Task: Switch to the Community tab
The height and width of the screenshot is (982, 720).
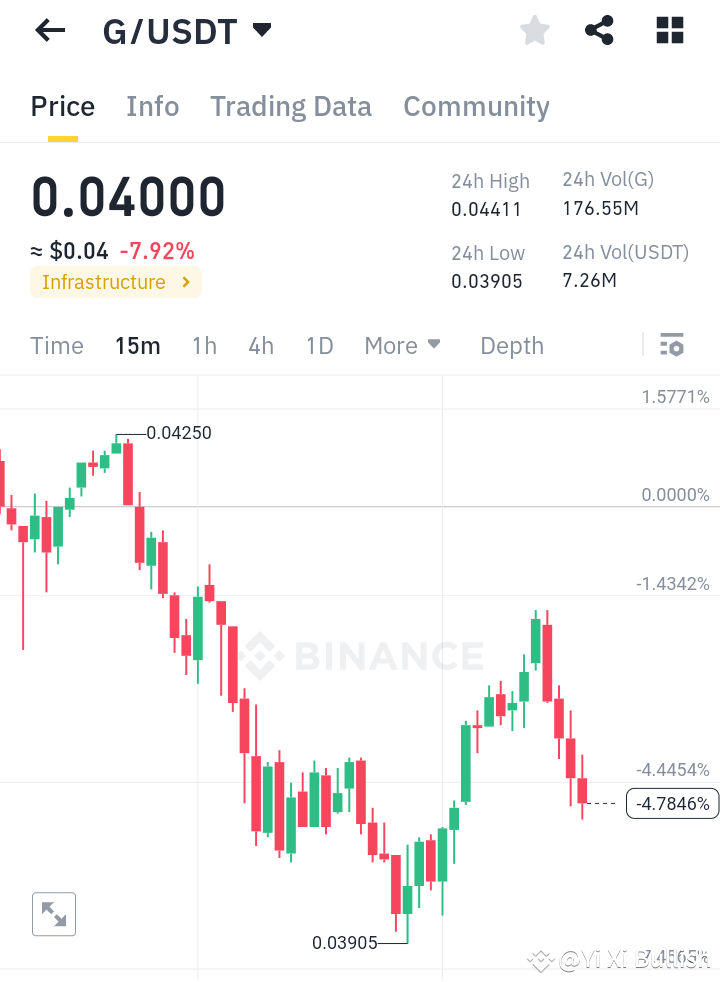Action: 476,106
